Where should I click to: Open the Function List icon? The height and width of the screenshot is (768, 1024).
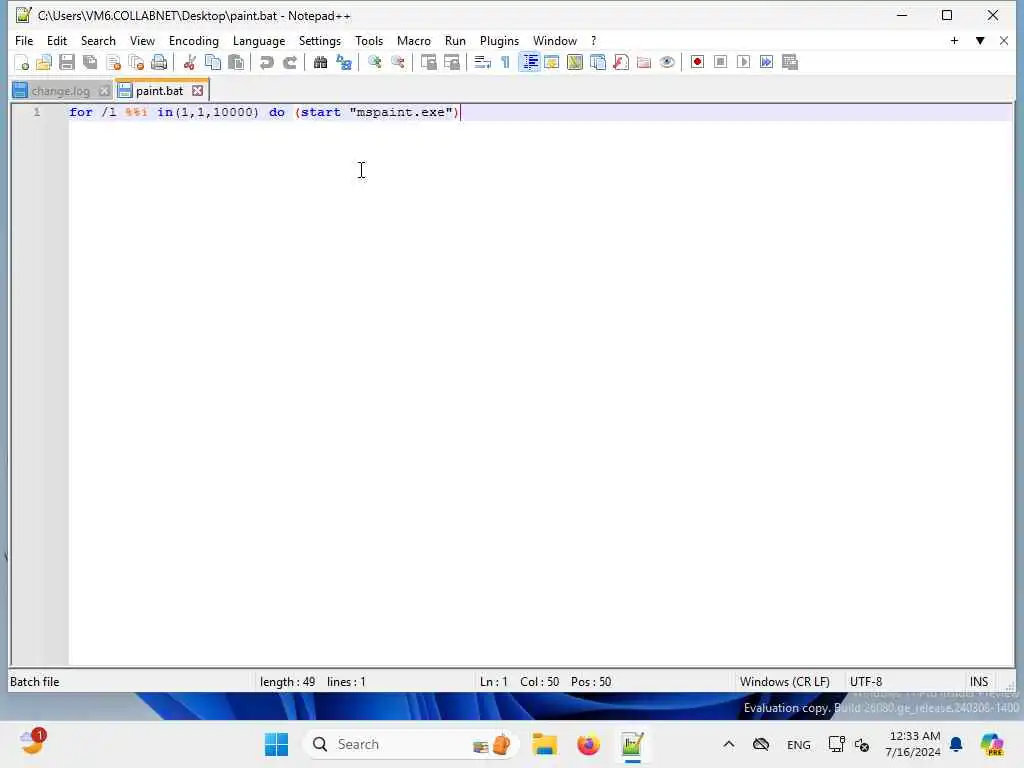tap(621, 63)
